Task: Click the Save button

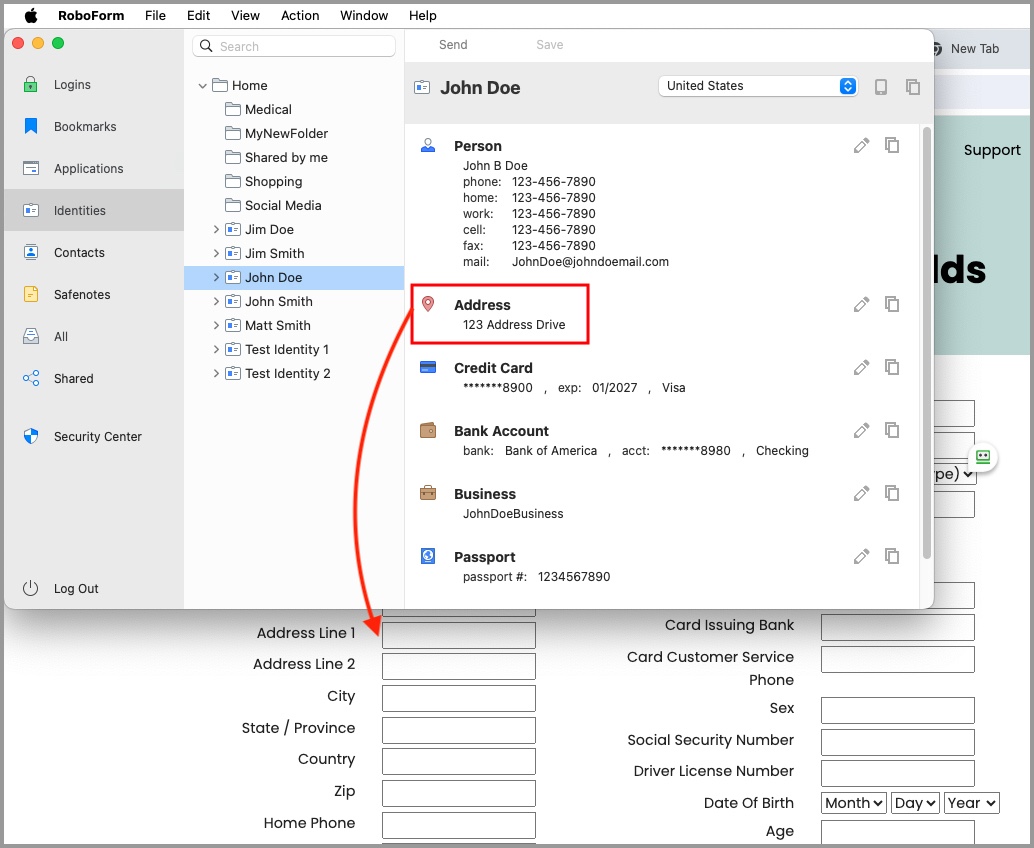Action: [549, 45]
